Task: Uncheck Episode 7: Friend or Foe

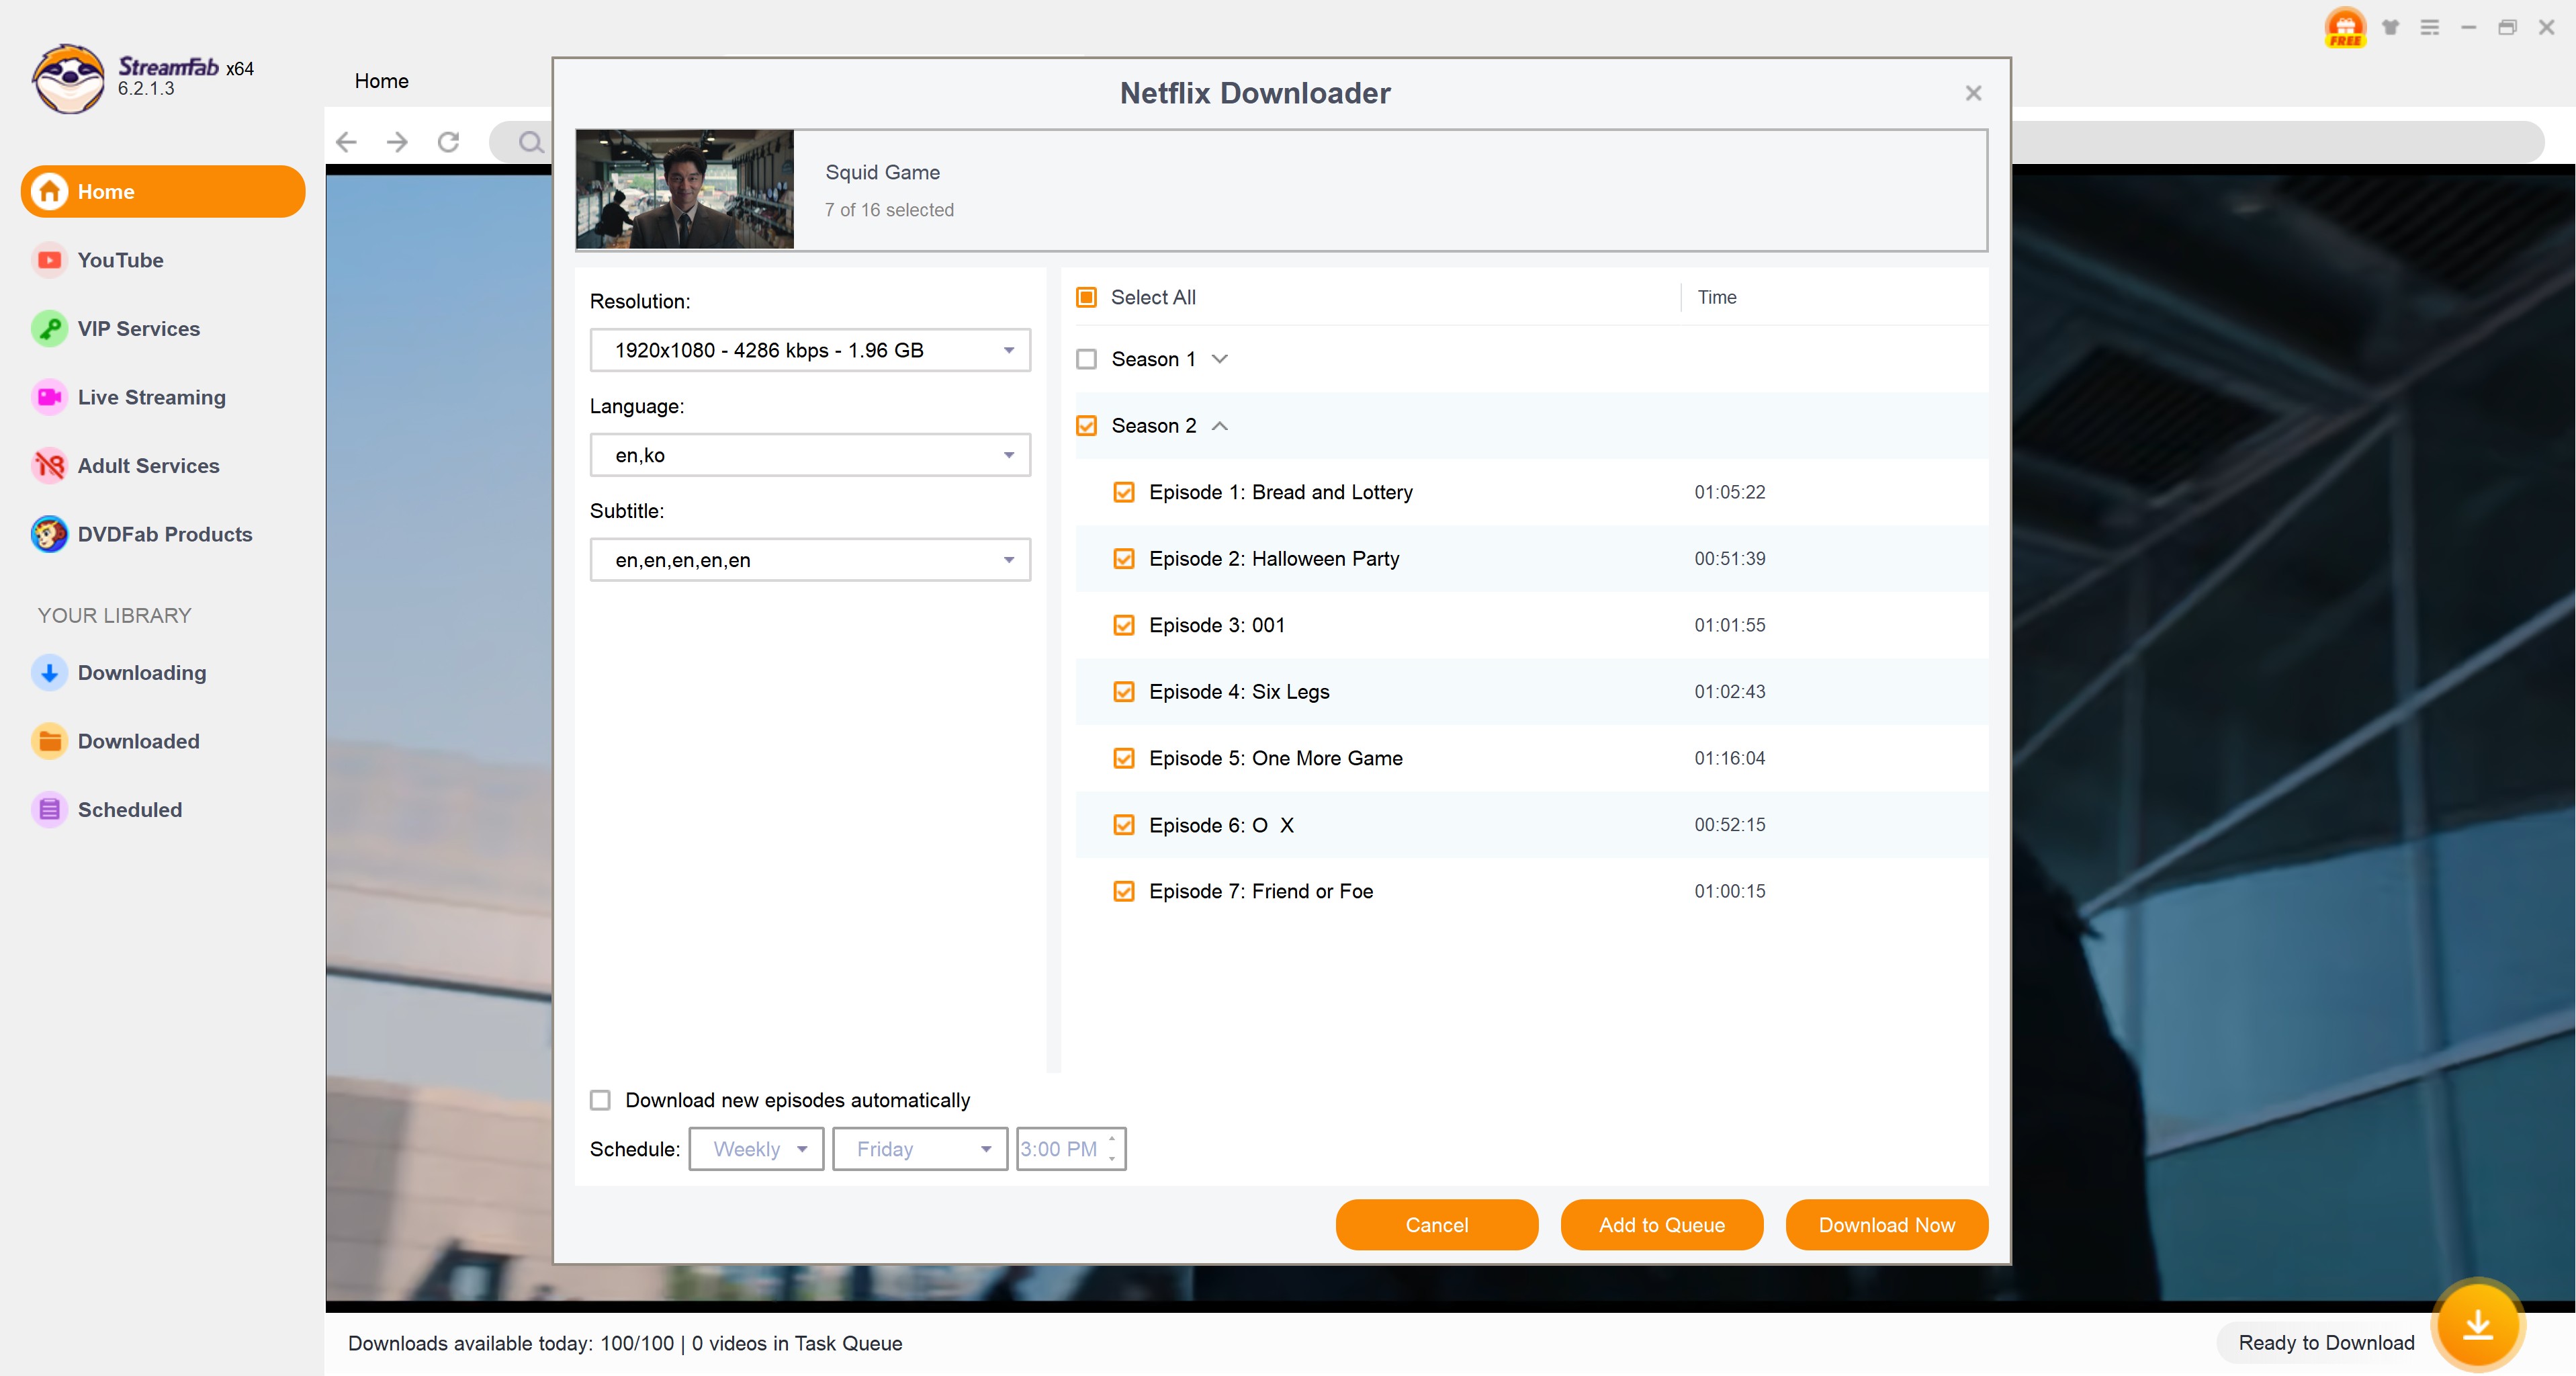Action: click(x=1124, y=891)
